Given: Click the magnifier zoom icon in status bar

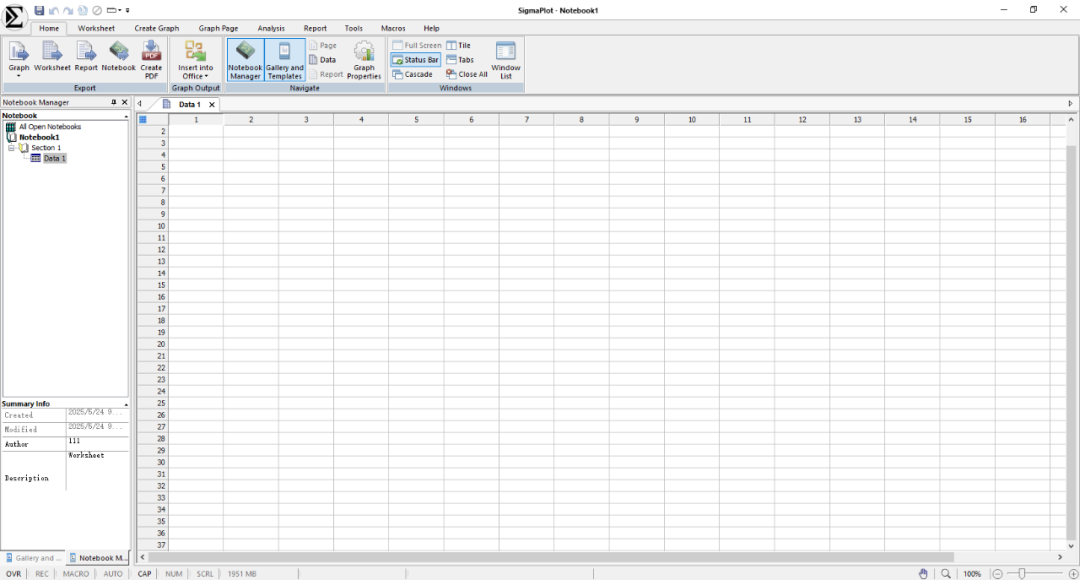Looking at the screenshot, I should 946,574.
